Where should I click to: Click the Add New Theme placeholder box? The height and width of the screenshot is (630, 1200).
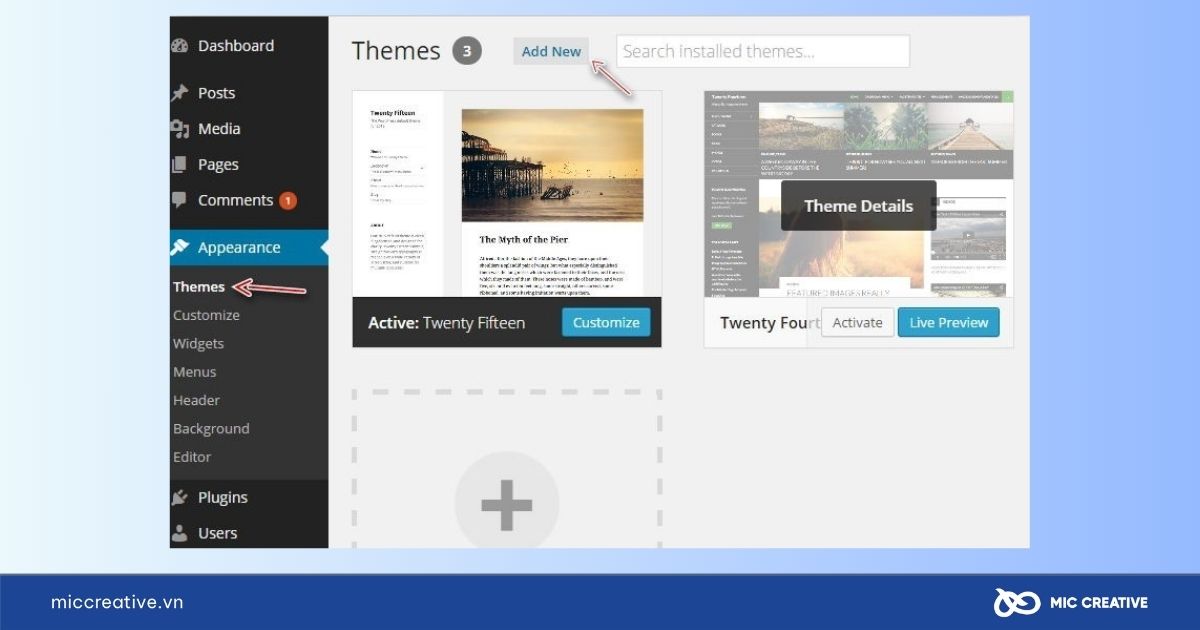[x=507, y=469]
